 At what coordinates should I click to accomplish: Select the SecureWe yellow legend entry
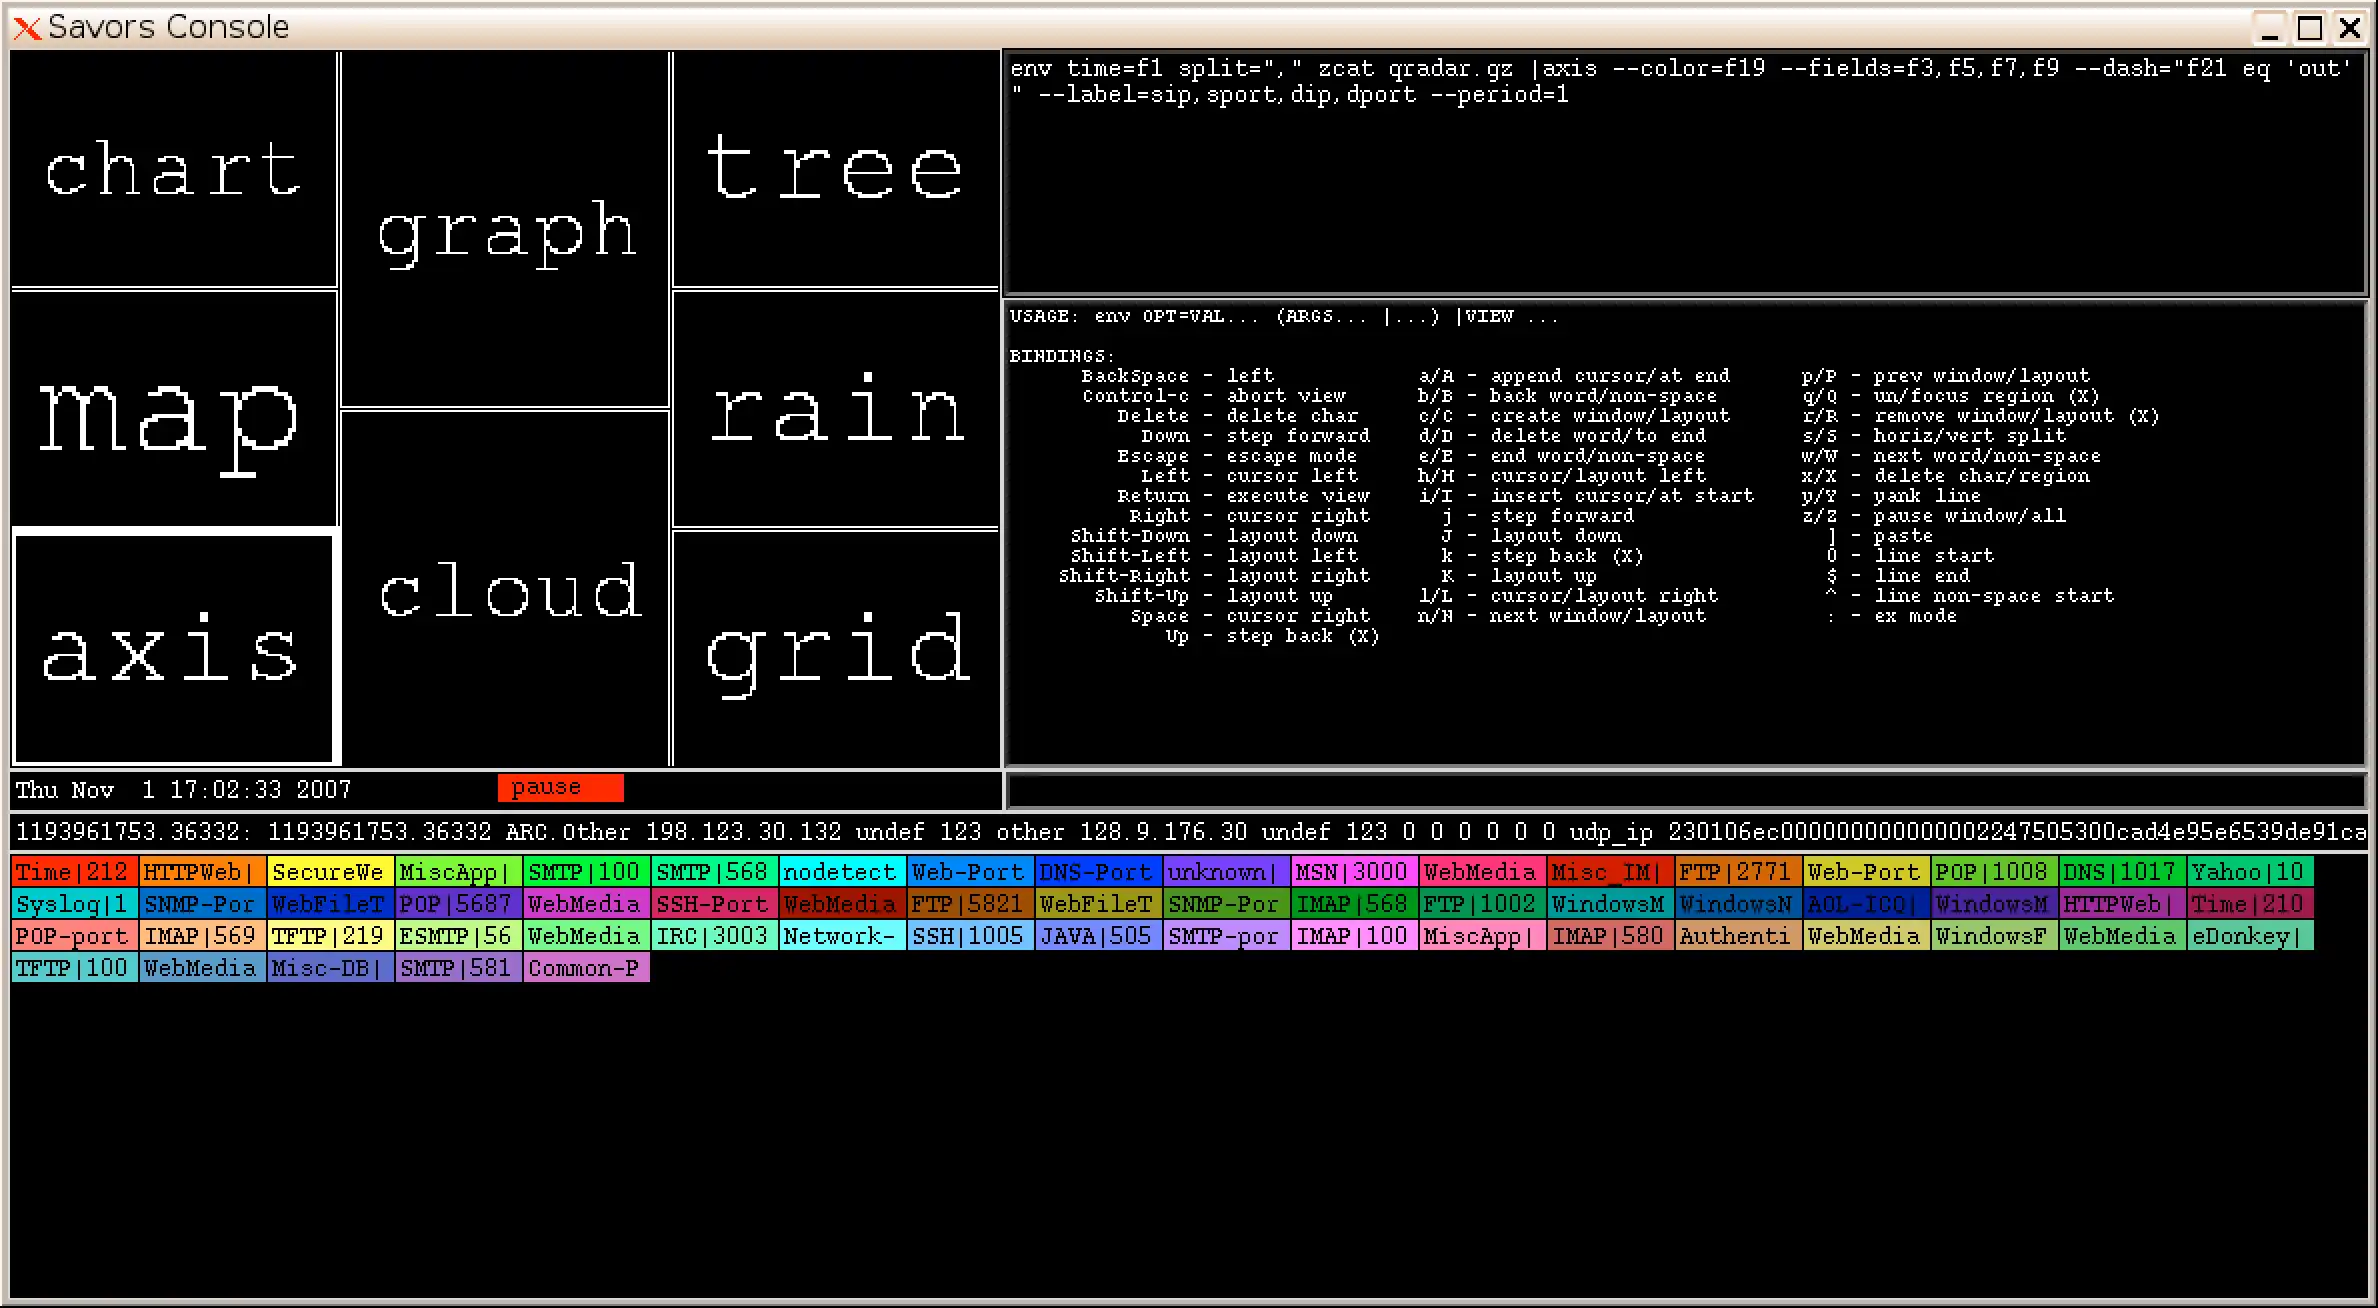330,872
